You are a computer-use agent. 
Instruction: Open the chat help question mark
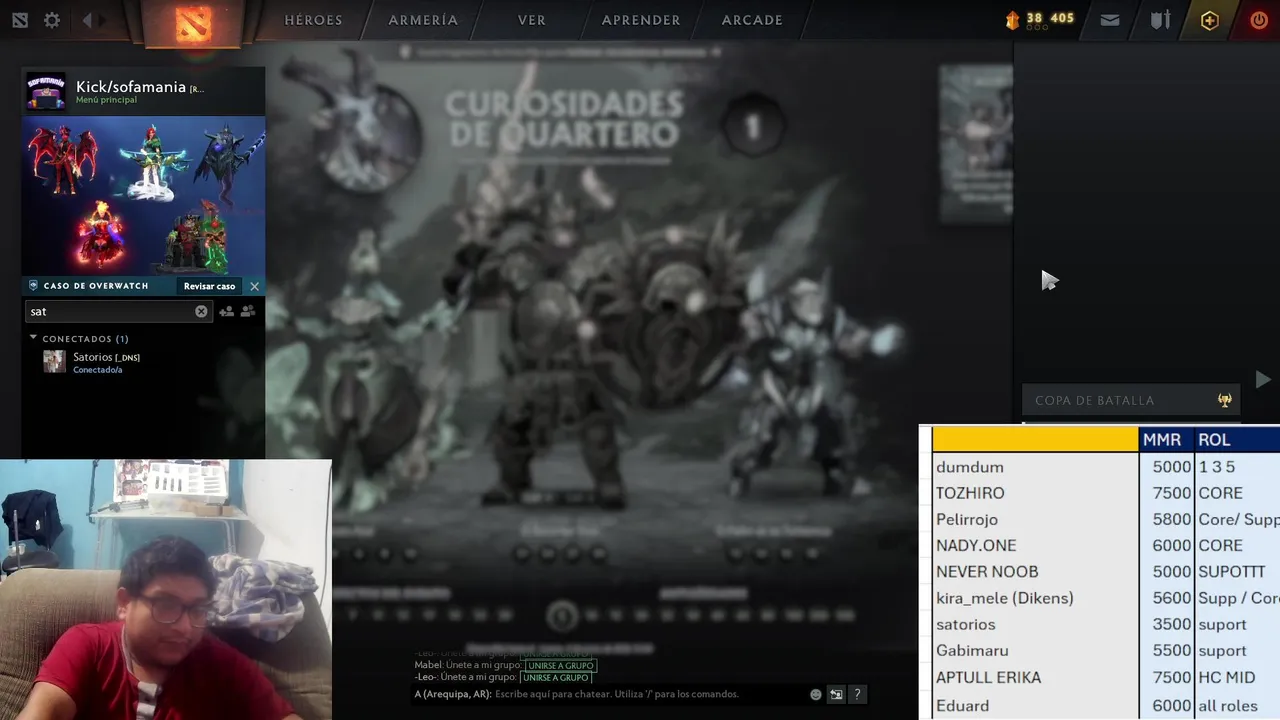point(857,694)
